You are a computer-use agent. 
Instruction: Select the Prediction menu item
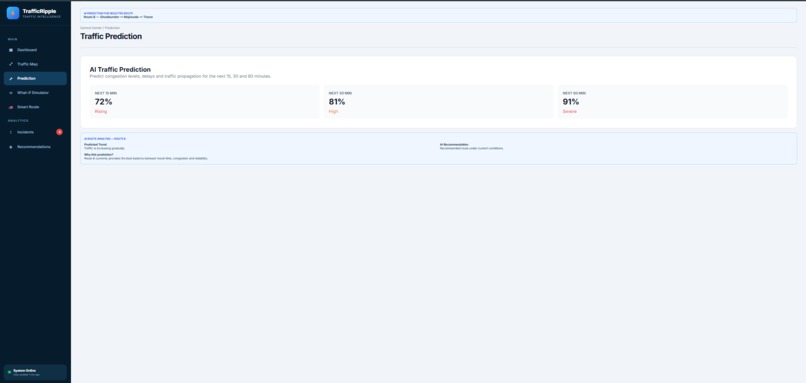coord(35,79)
